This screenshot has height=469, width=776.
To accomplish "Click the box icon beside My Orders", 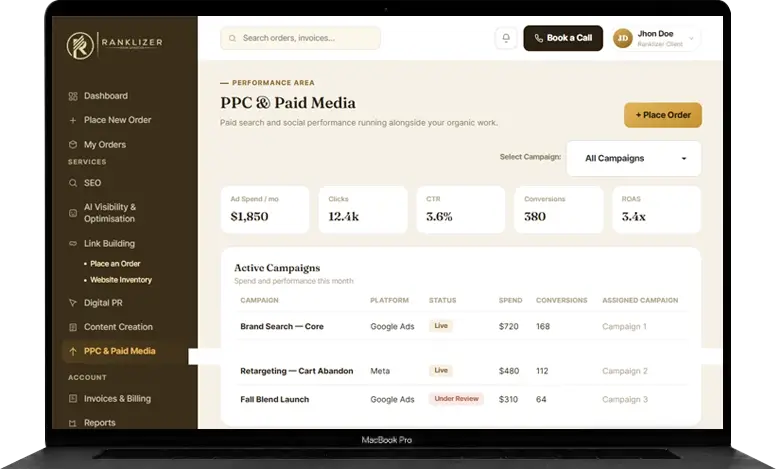I will coord(73,144).
